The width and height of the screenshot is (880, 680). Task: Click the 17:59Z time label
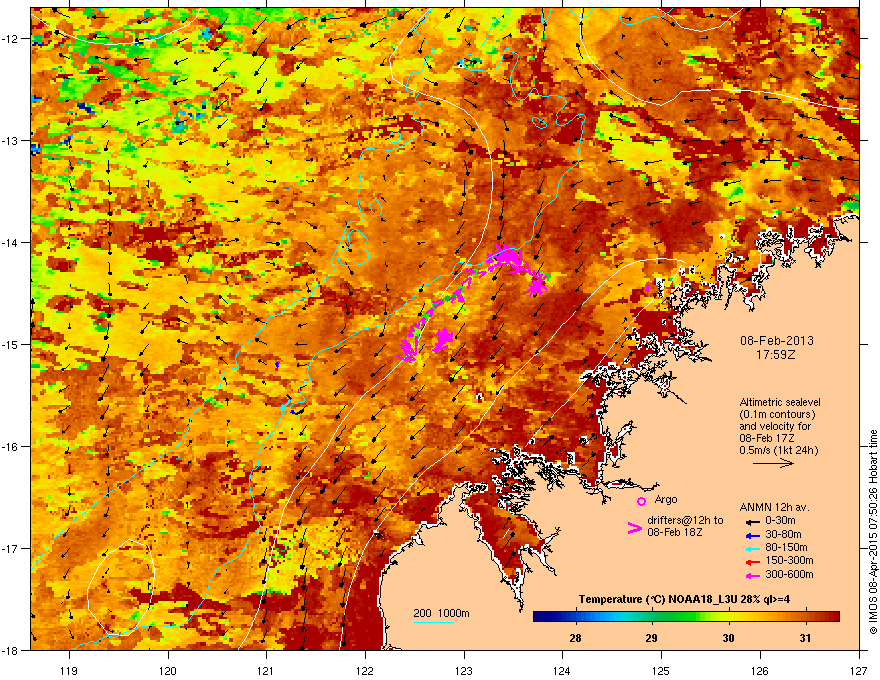tap(776, 355)
